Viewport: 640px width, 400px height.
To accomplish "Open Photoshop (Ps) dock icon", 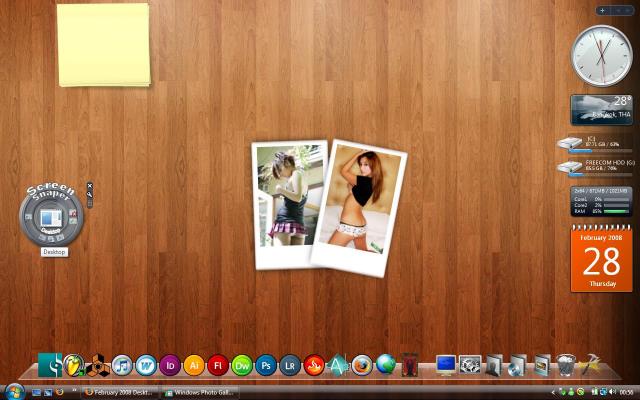I will (x=266, y=365).
